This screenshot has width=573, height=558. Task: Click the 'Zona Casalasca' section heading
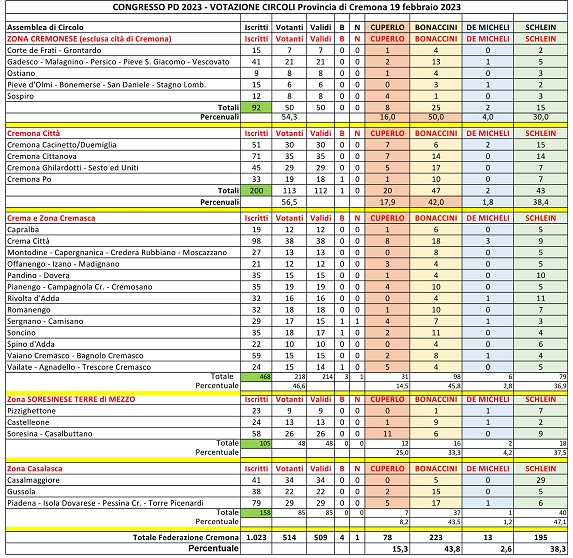tap(35, 469)
